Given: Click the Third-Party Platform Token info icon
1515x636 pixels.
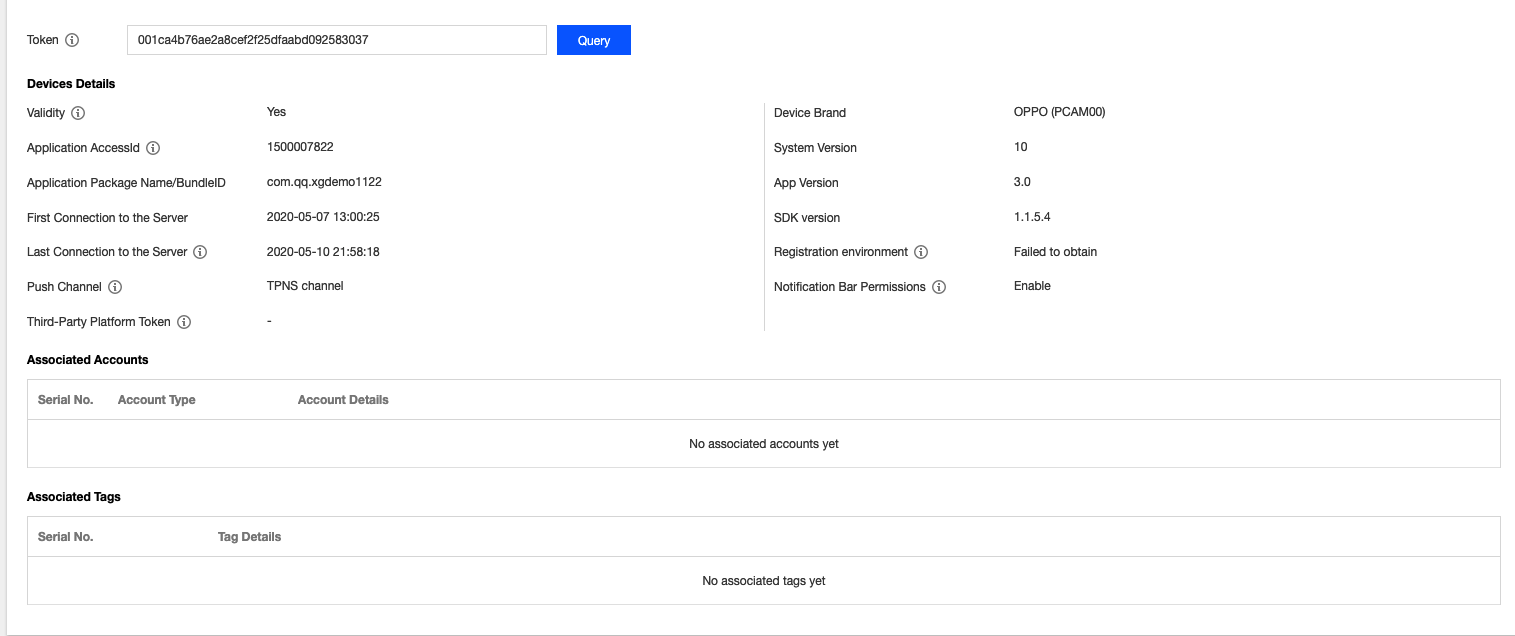Looking at the screenshot, I should 184,322.
